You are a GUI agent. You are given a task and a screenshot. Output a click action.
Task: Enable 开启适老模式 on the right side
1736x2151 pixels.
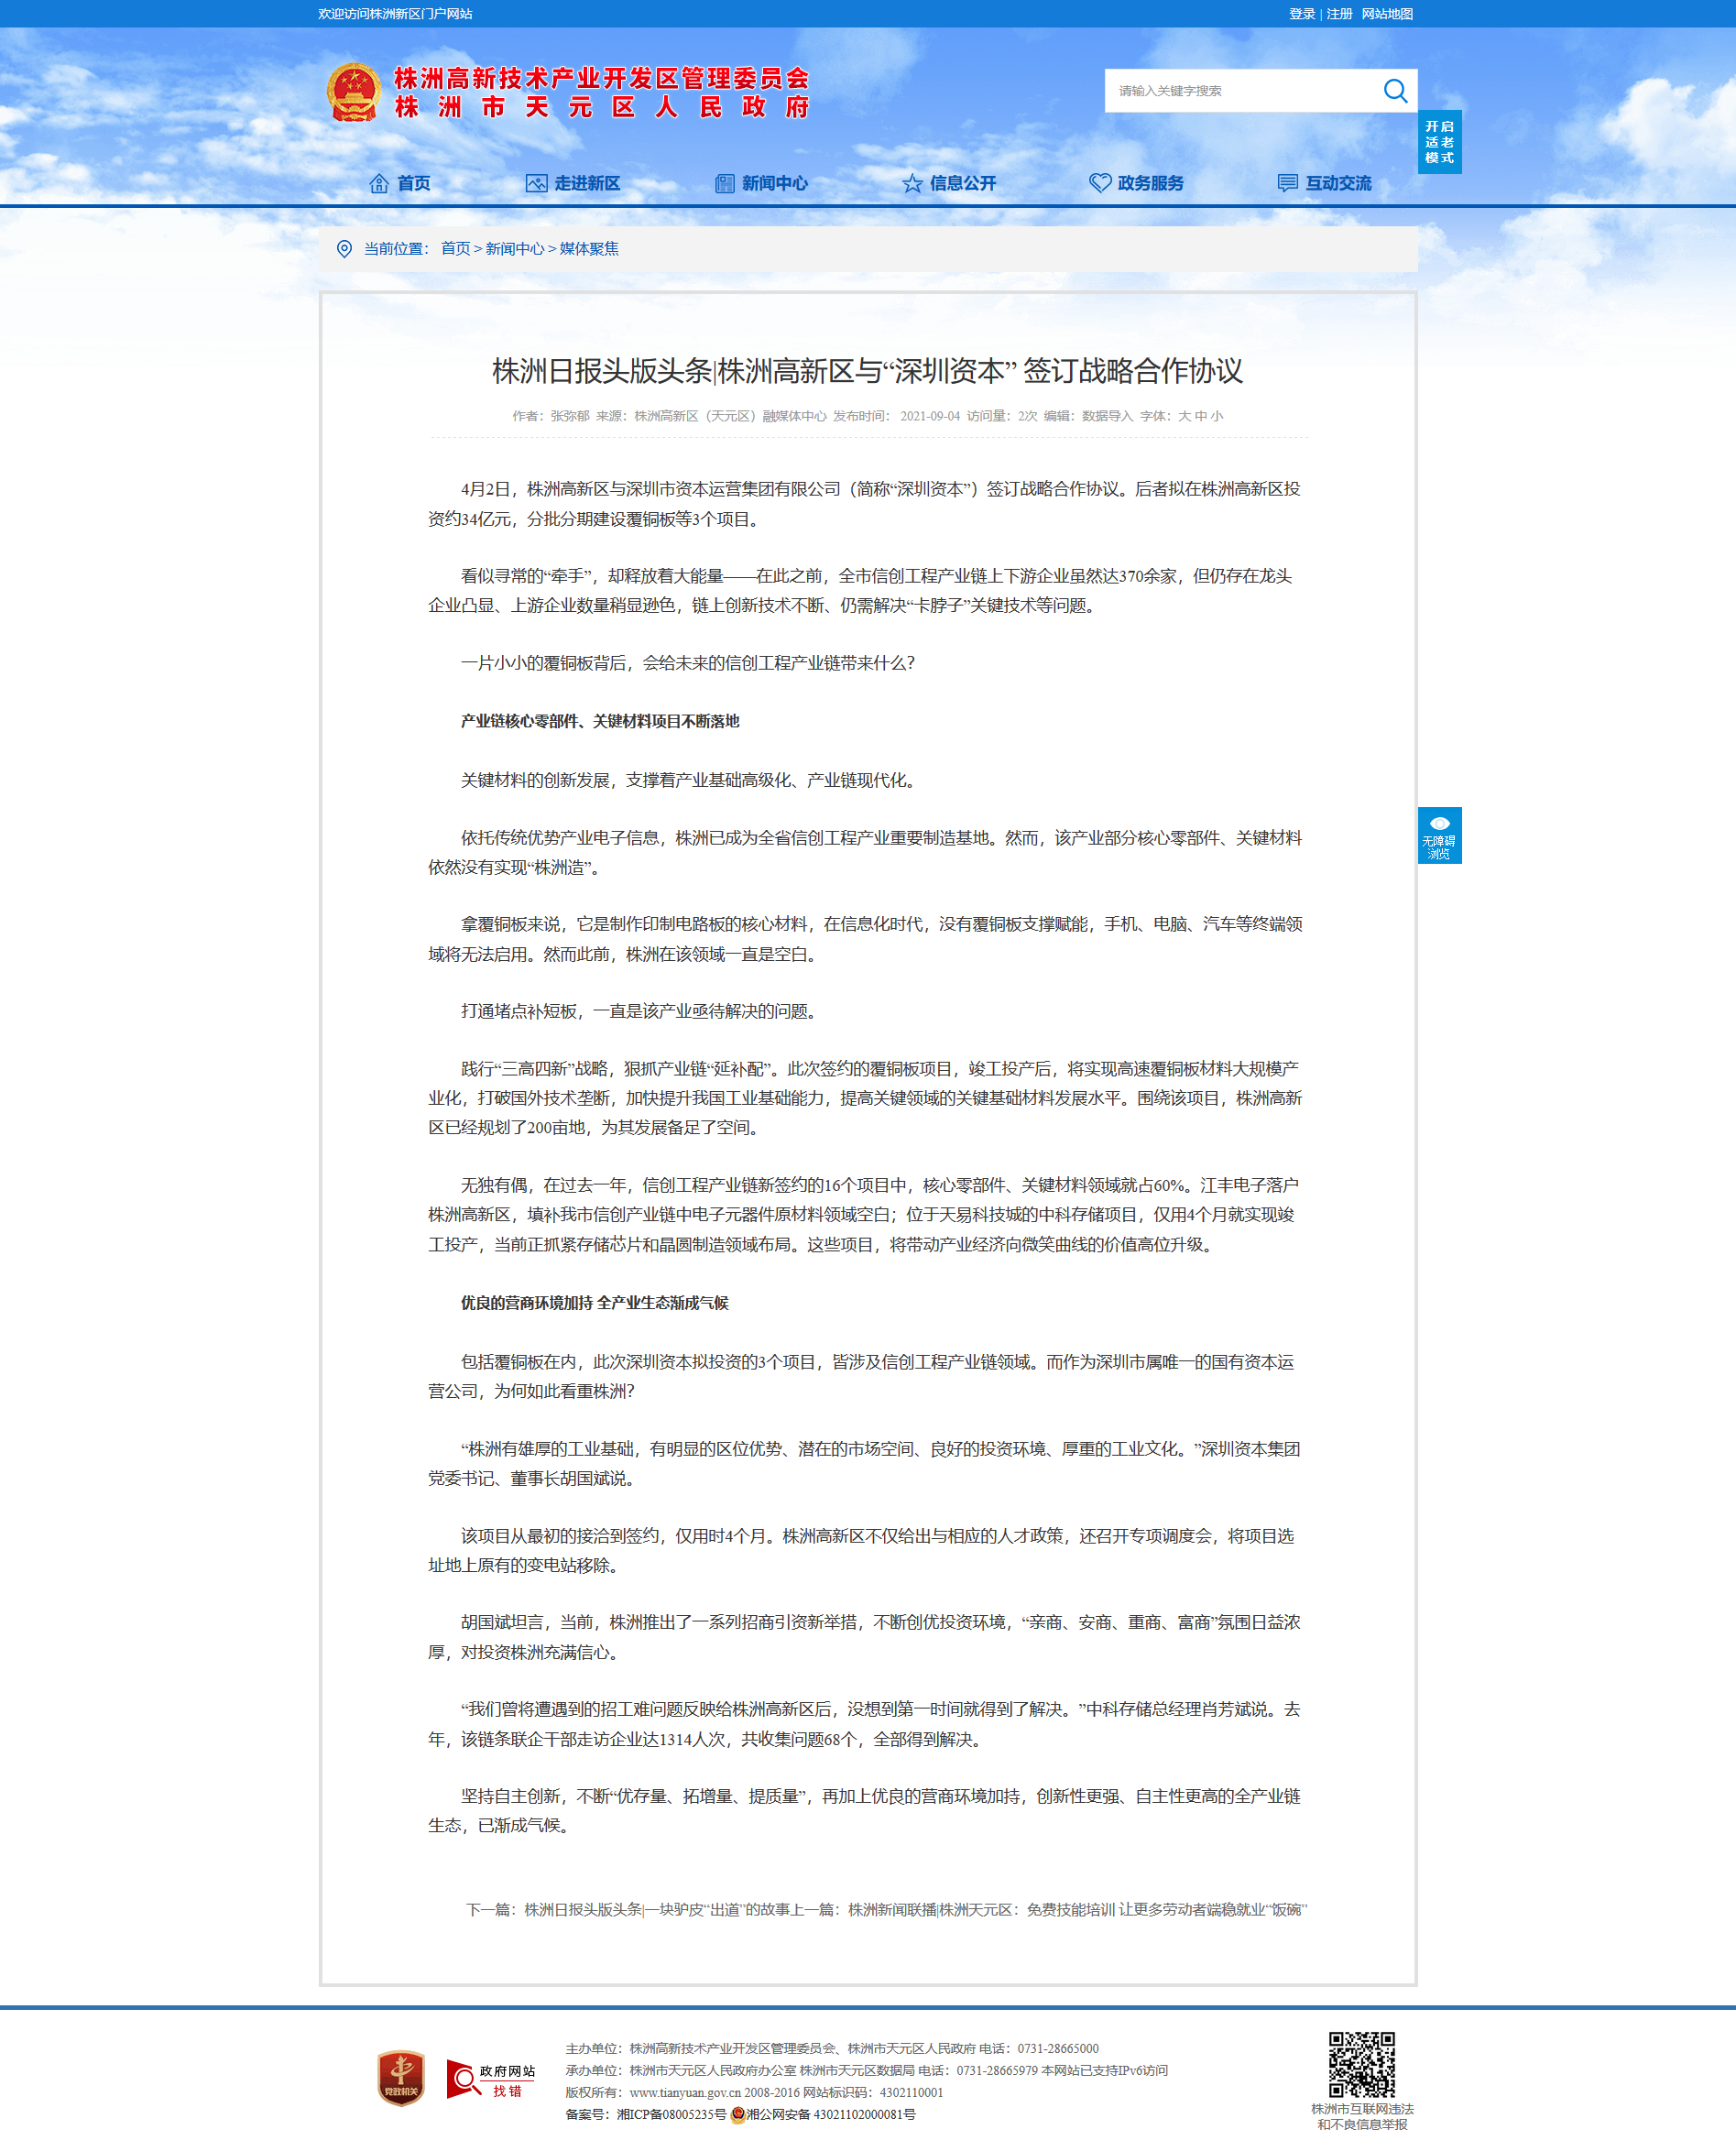point(1439,142)
